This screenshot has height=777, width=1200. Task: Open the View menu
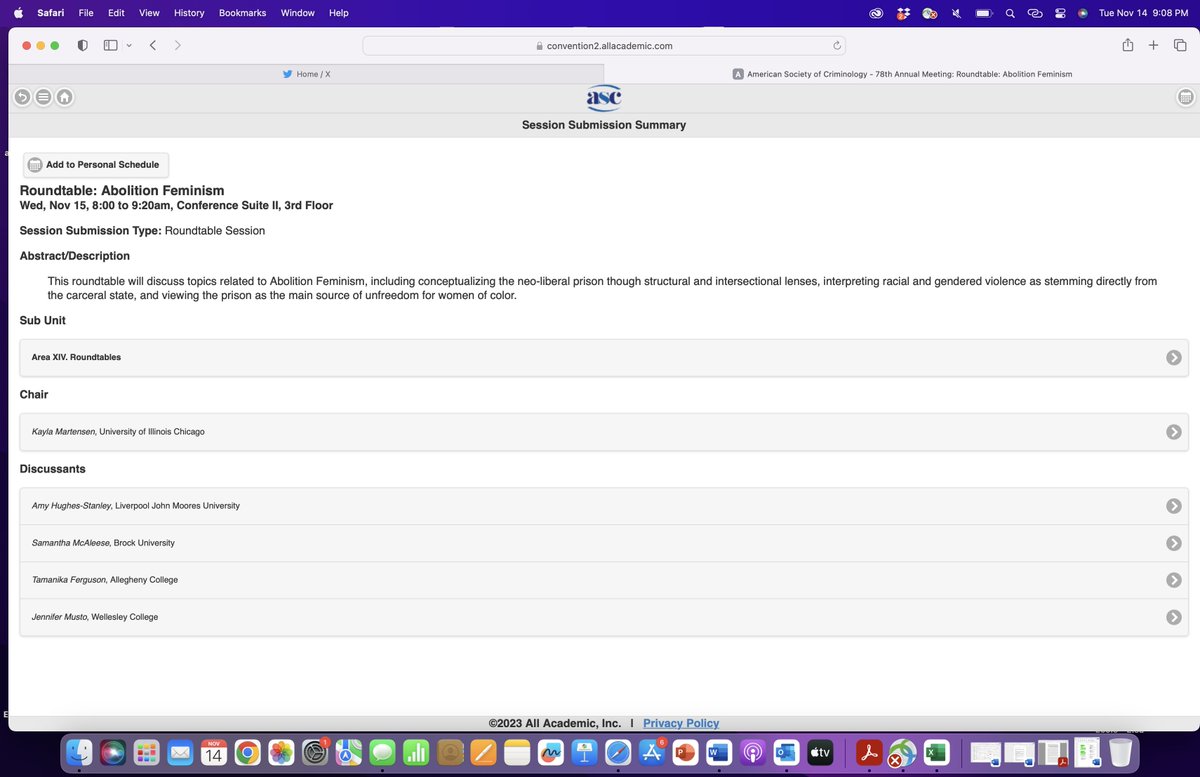[149, 13]
